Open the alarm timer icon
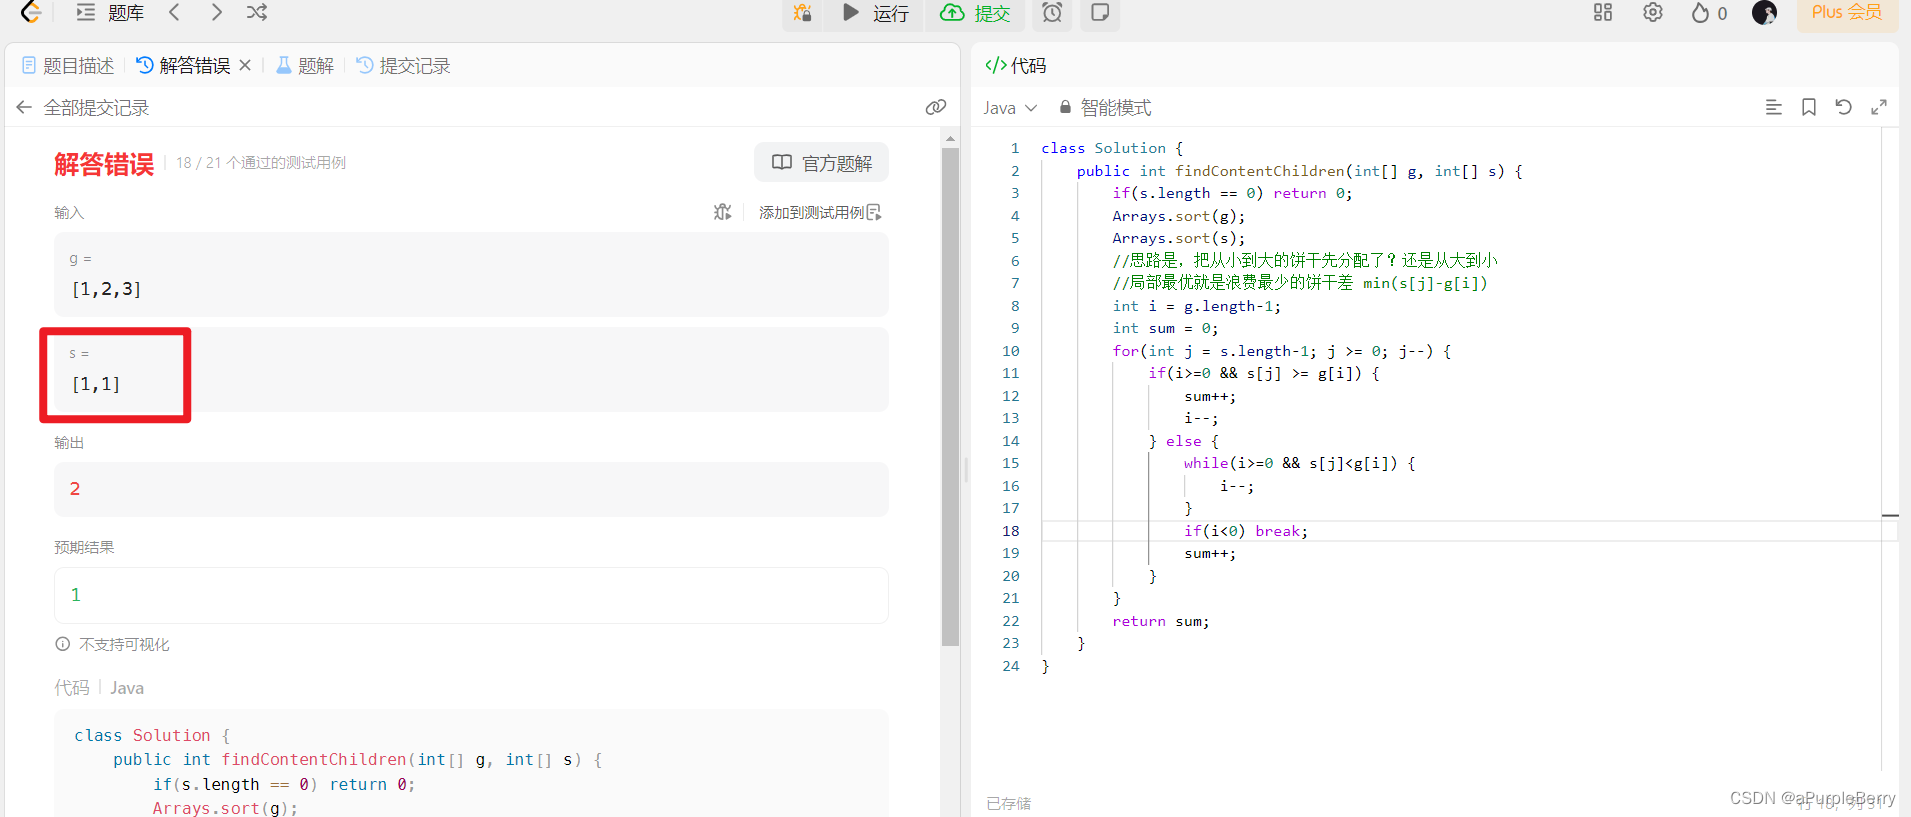This screenshot has height=817, width=1911. (1052, 12)
